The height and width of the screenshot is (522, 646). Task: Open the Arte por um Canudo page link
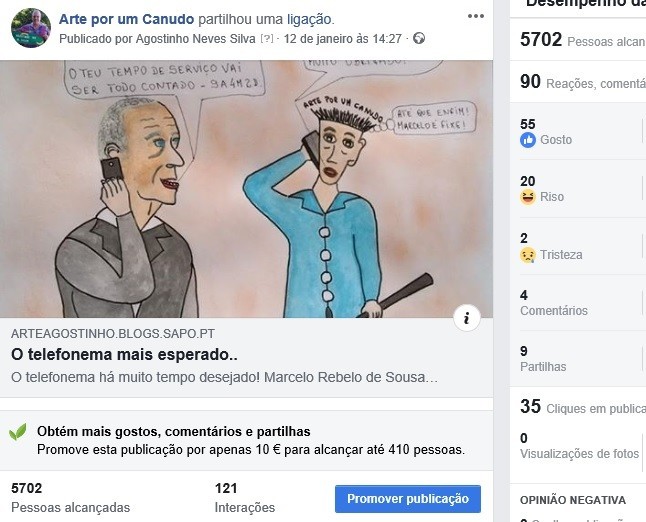(x=126, y=19)
